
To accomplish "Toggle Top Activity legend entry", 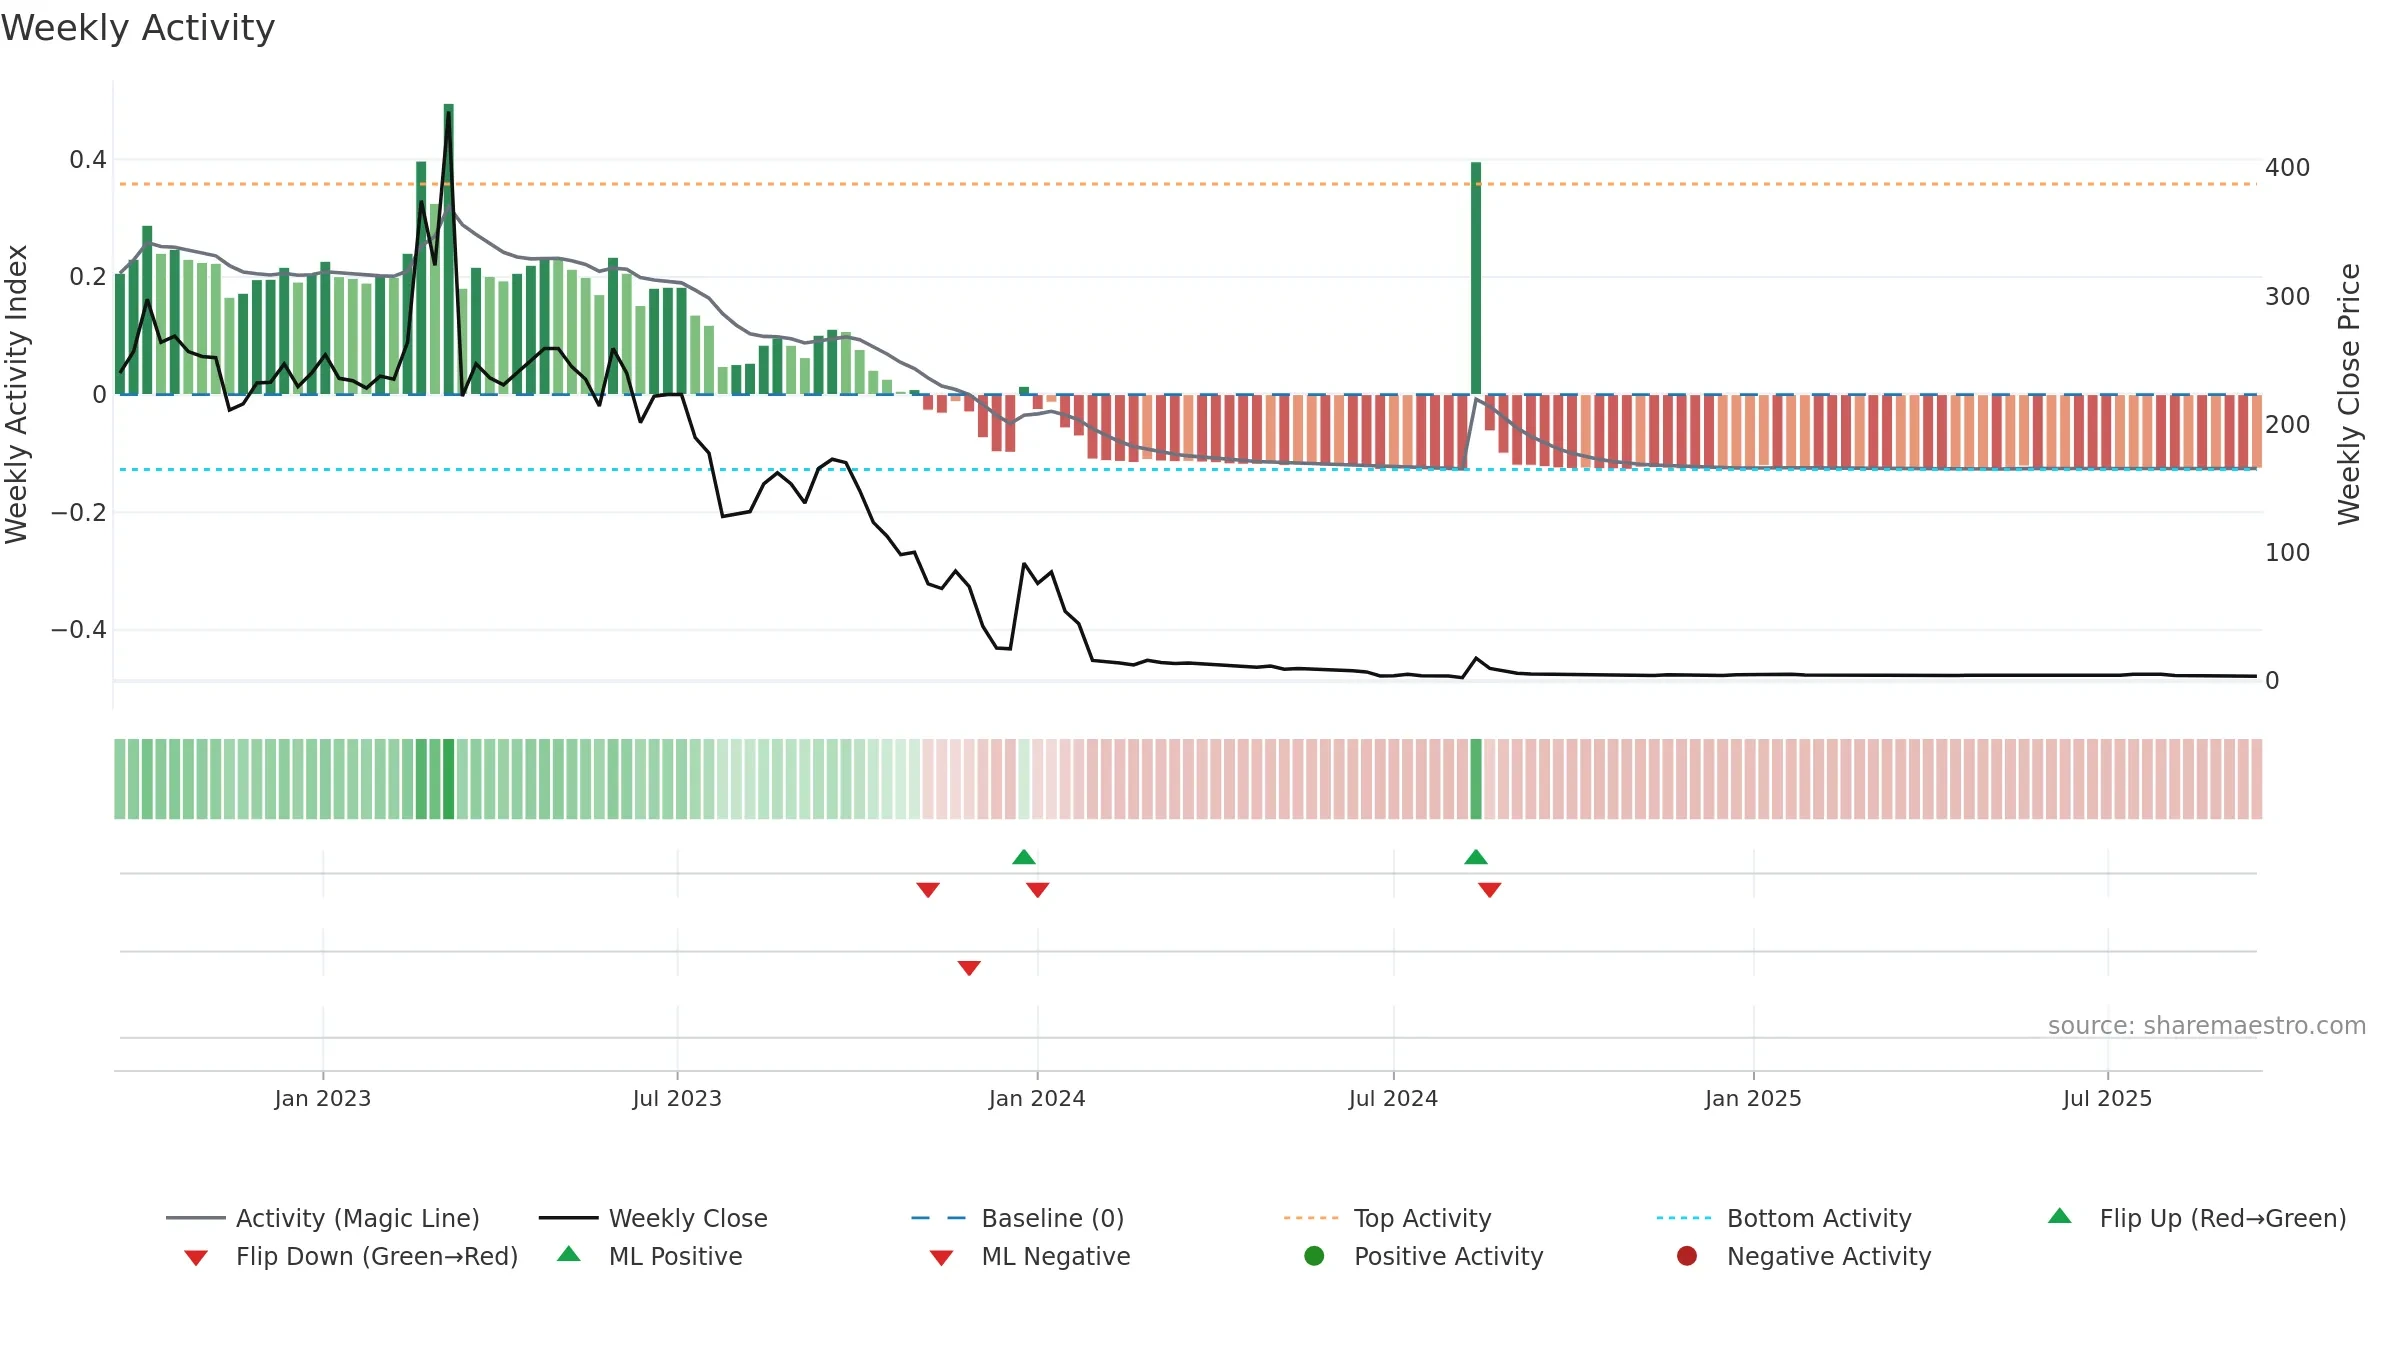I will (1388, 1218).
